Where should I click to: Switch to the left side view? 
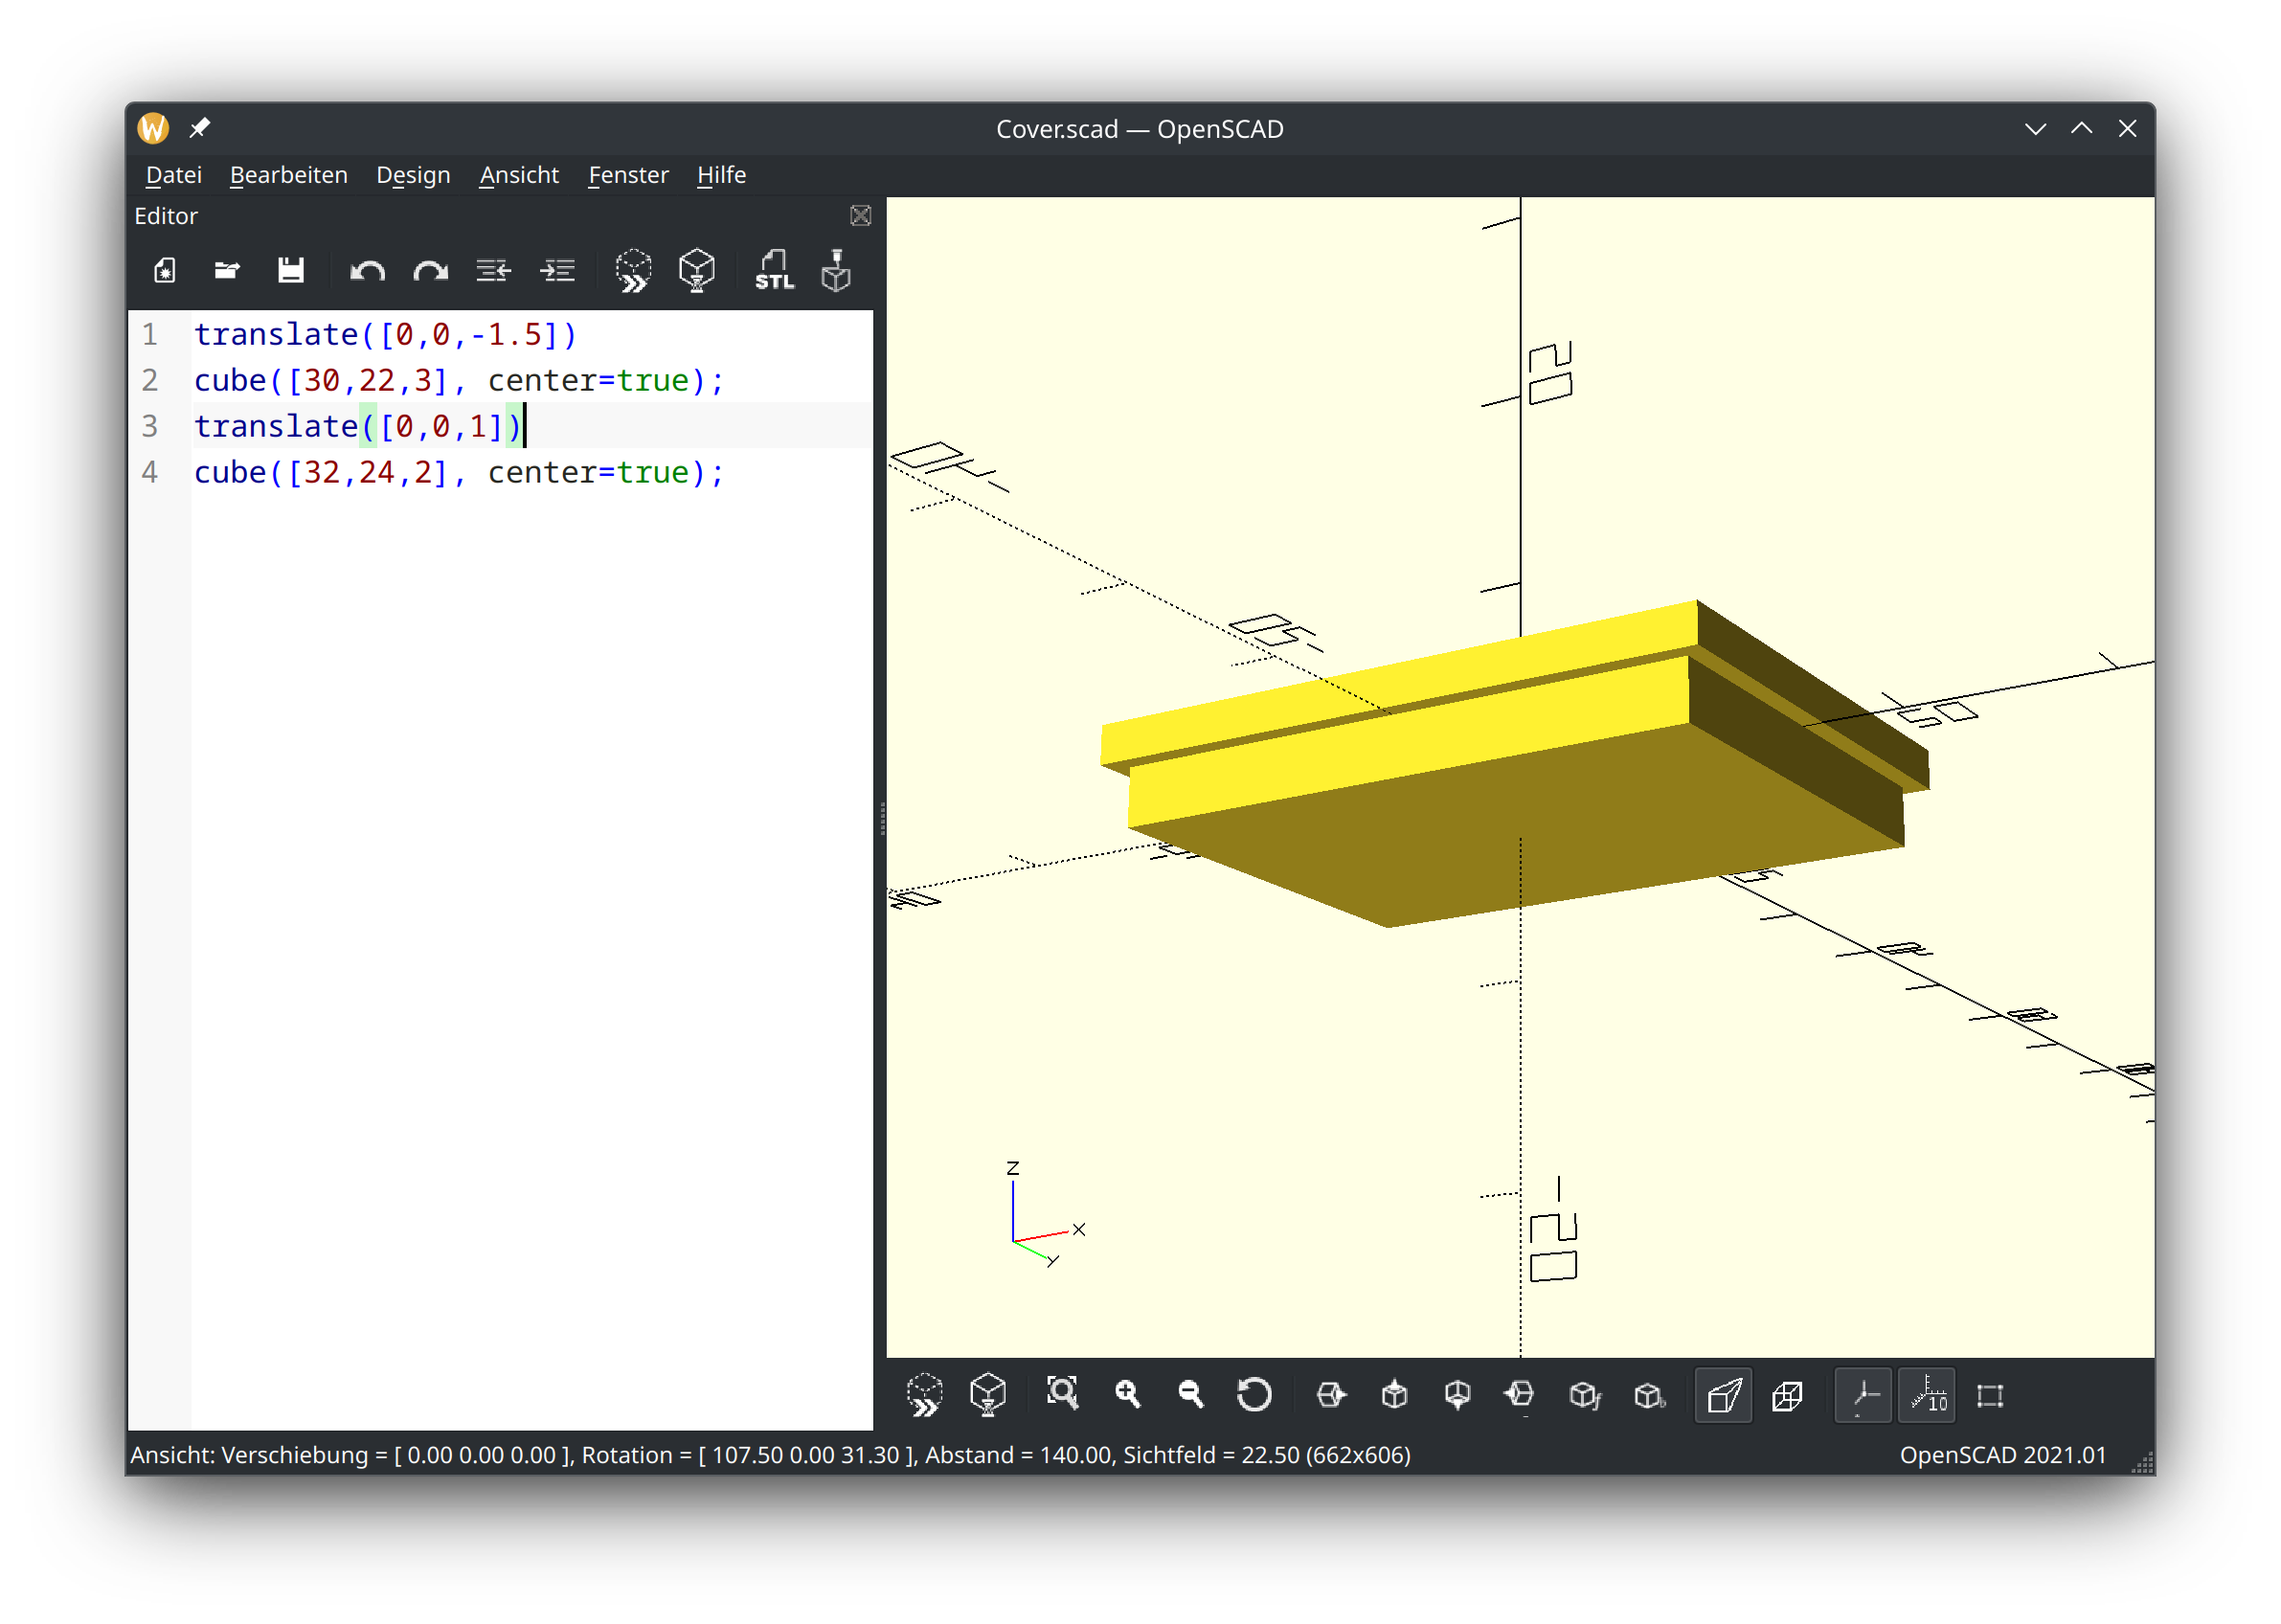1521,1396
